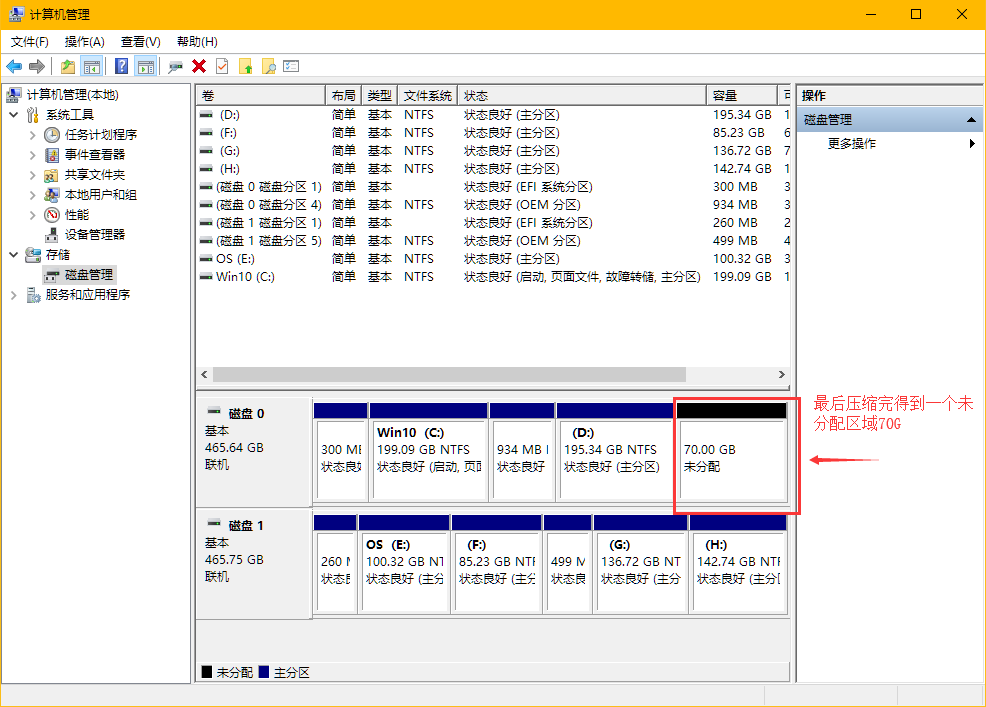
Task: Open the 查看(V) menu
Action: point(140,42)
